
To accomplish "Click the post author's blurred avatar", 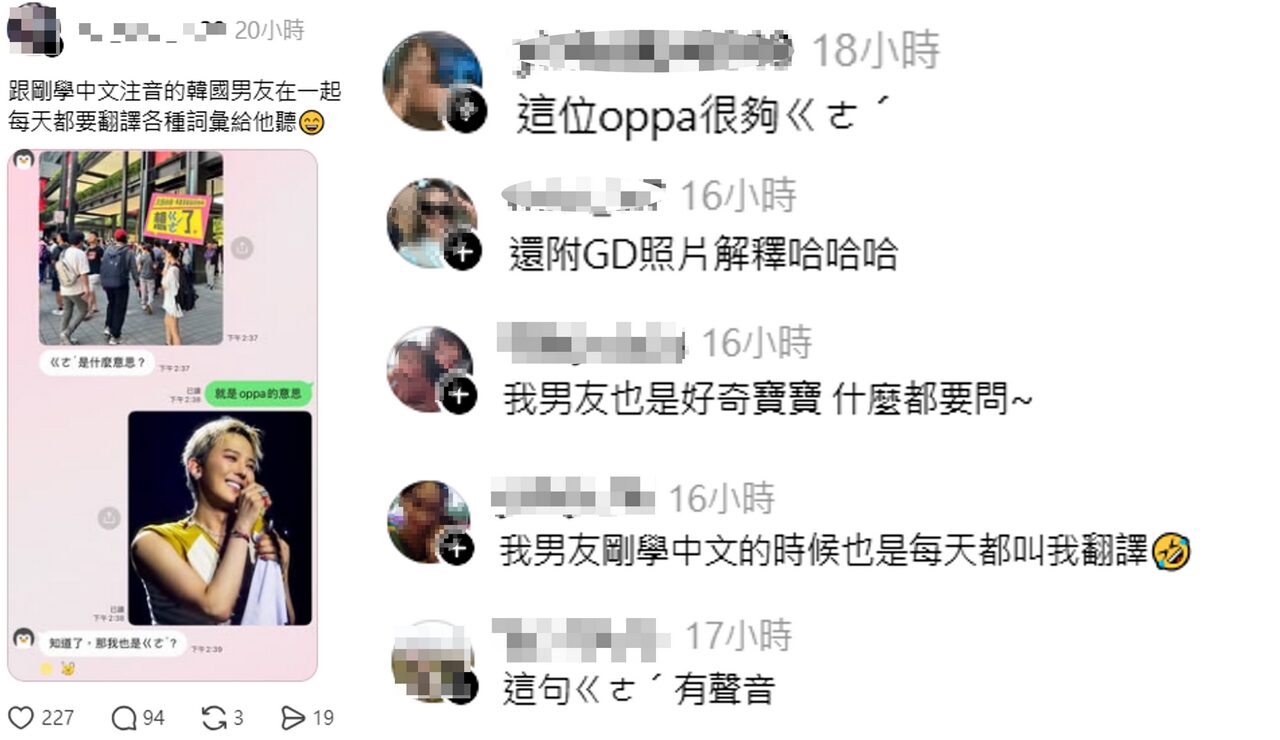I will point(33,28).
